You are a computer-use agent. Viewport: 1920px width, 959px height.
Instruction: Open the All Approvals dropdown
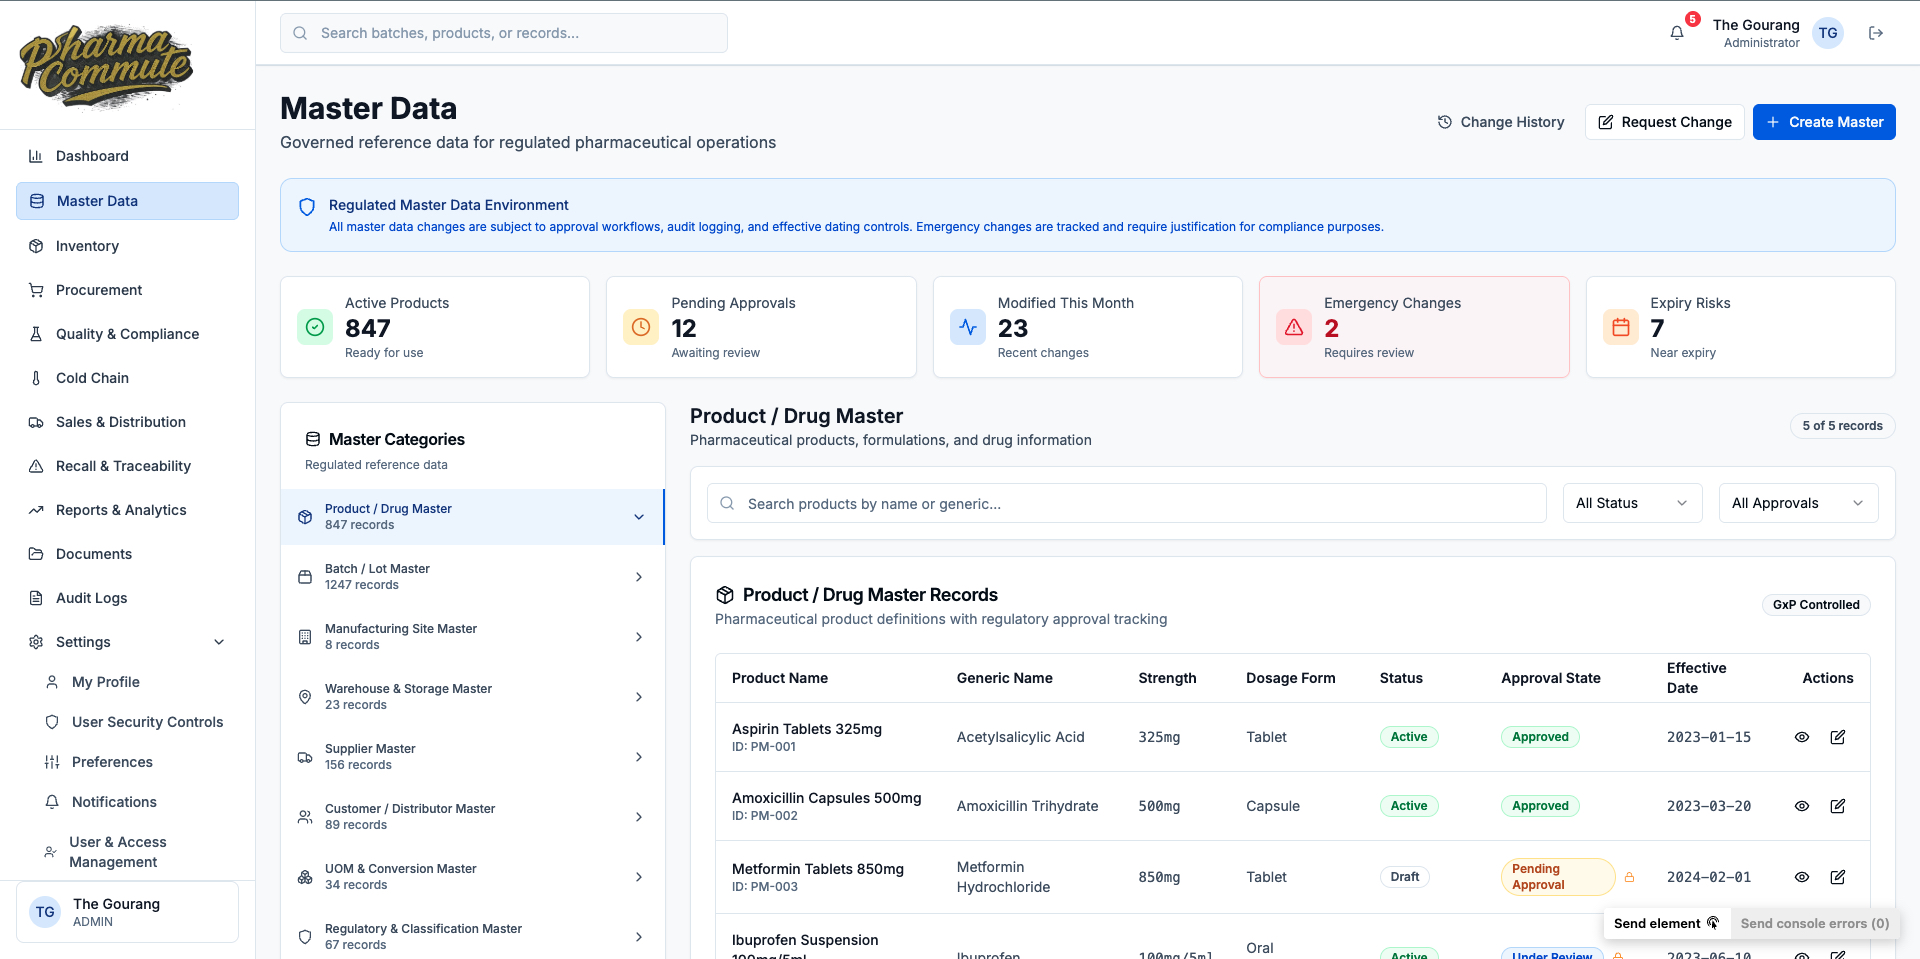coord(1798,503)
